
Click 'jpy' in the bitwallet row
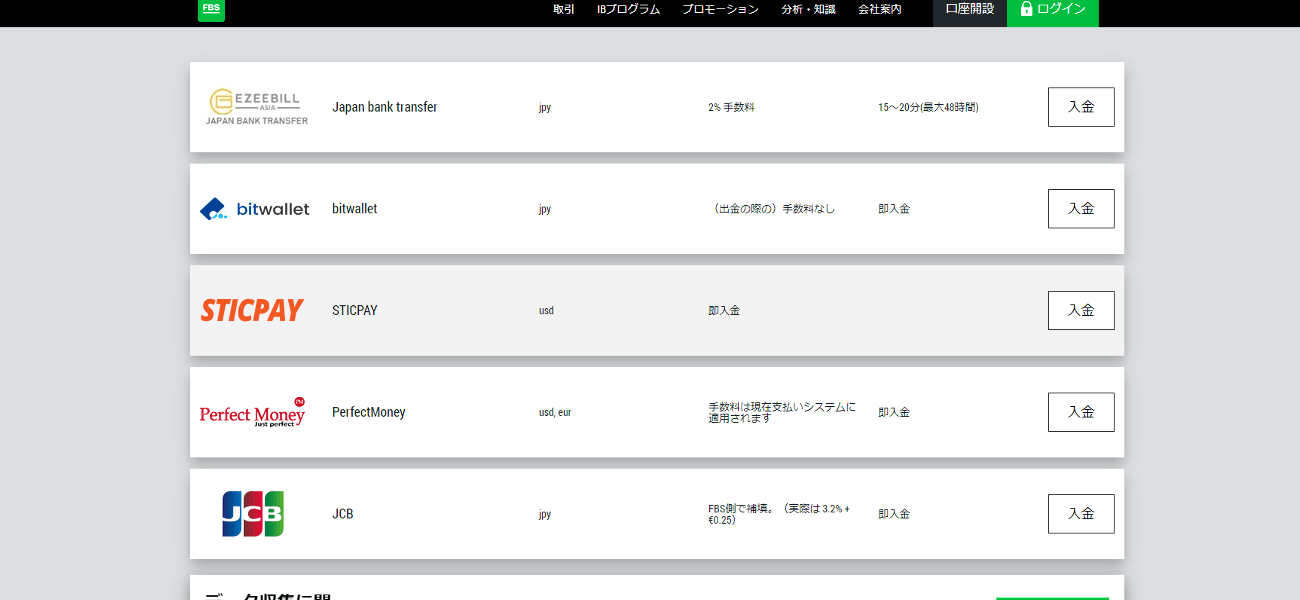pyautogui.click(x=545, y=210)
